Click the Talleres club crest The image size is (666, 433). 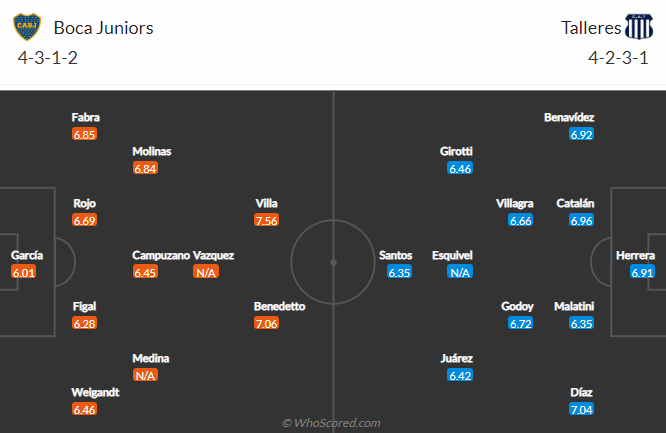(637, 28)
